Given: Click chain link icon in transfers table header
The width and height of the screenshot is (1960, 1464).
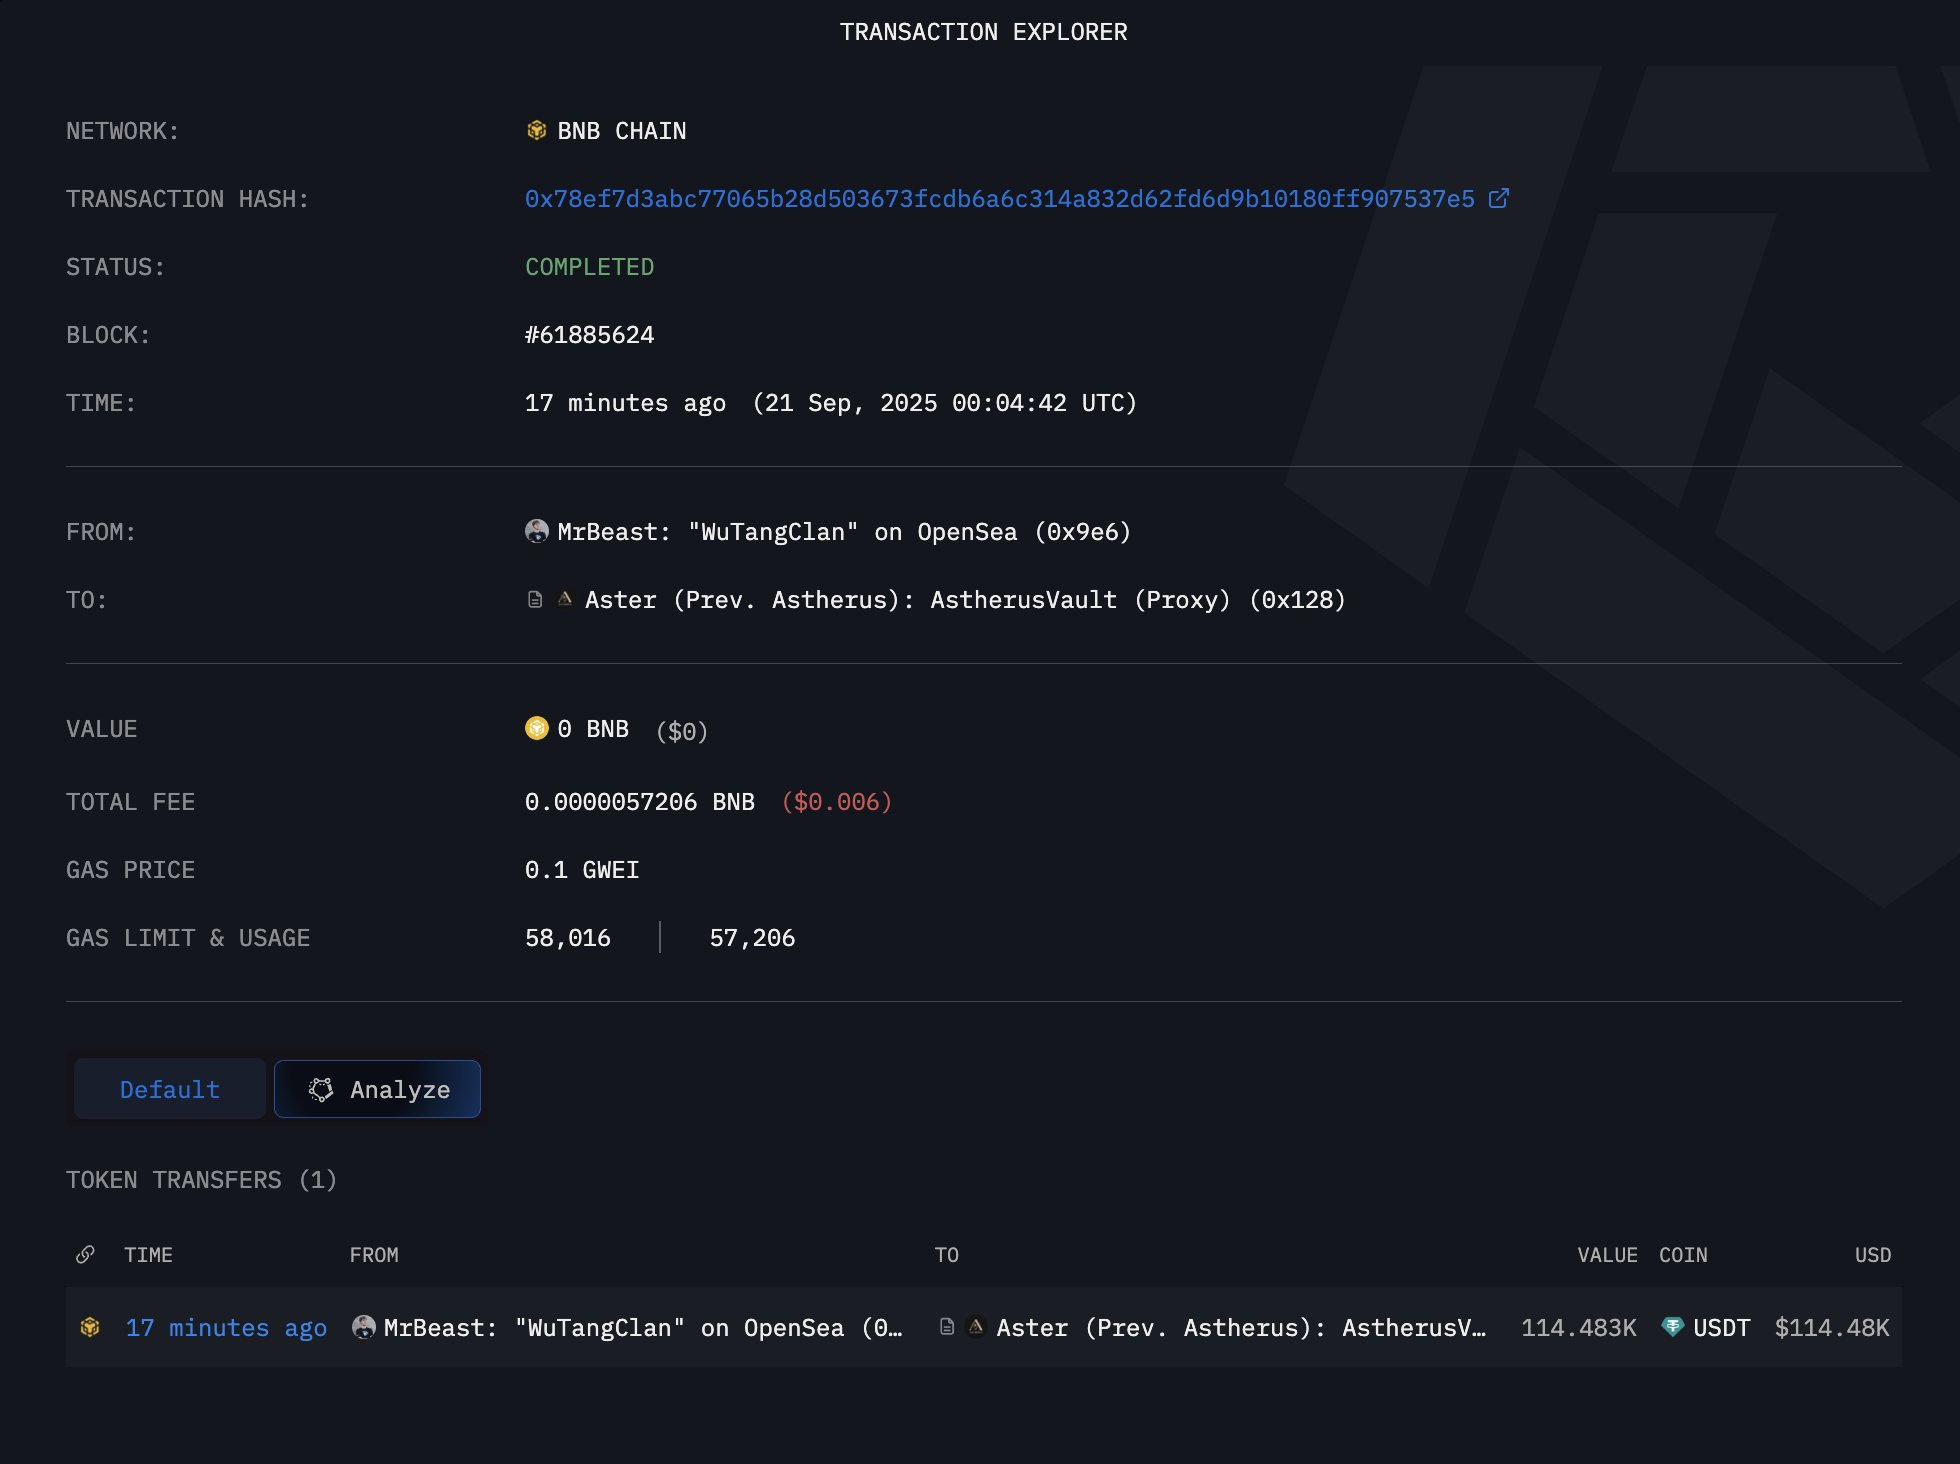Looking at the screenshot, I should coord(86,1254).
